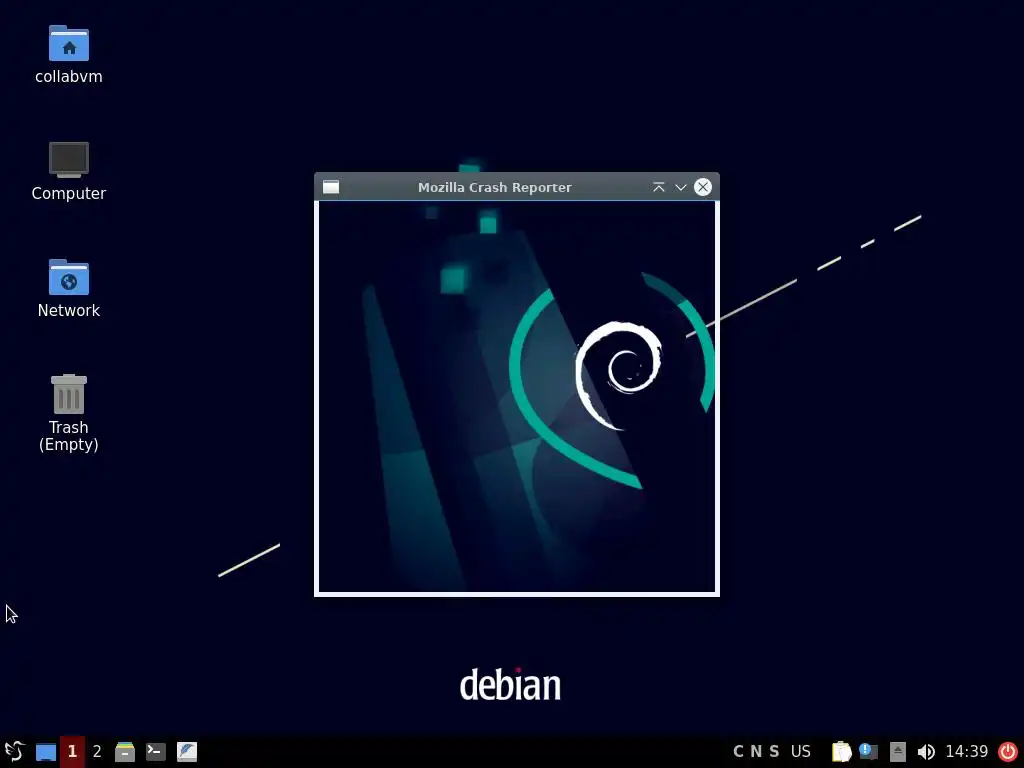Click the red power button icon

(x=1008, y=752)
